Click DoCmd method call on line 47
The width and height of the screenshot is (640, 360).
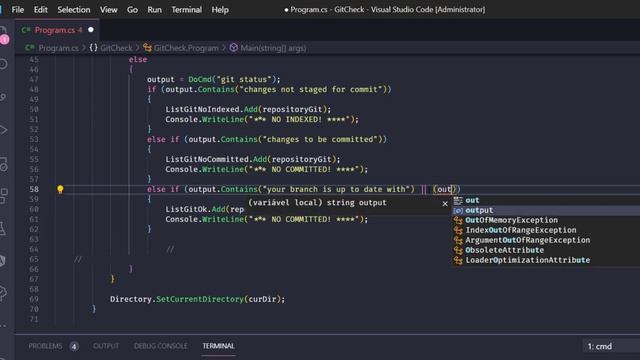[200, 79]
